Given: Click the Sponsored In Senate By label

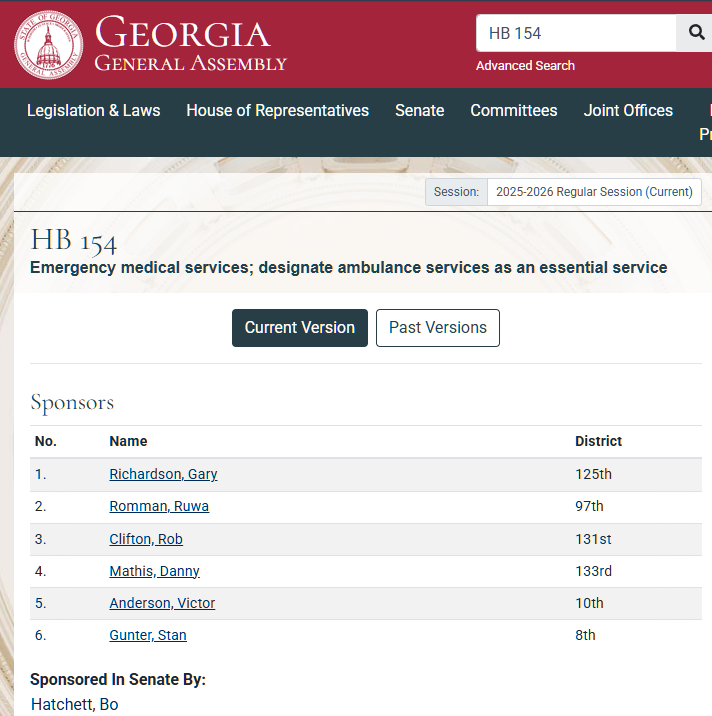Looking at the screenshot, I should coord(118,679).
